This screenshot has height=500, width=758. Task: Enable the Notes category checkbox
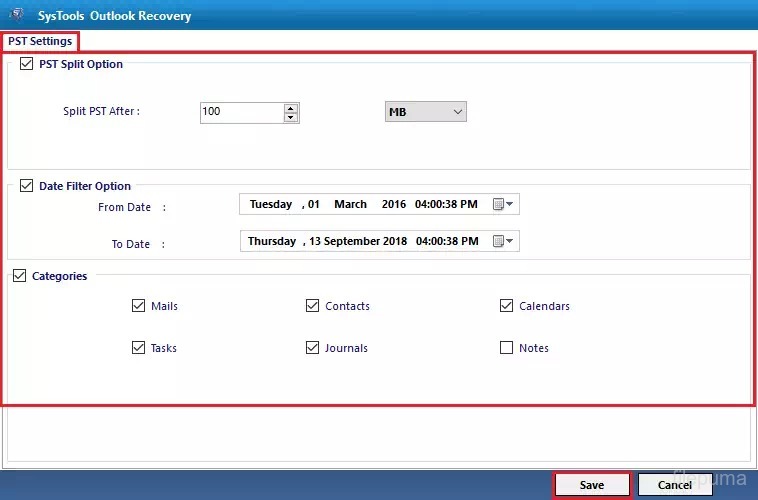[506, 348]
